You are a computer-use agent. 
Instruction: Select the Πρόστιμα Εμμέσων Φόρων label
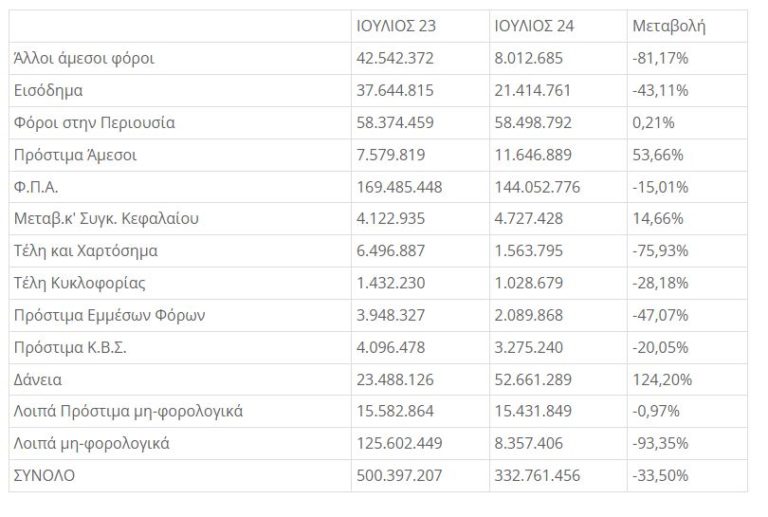109,315
